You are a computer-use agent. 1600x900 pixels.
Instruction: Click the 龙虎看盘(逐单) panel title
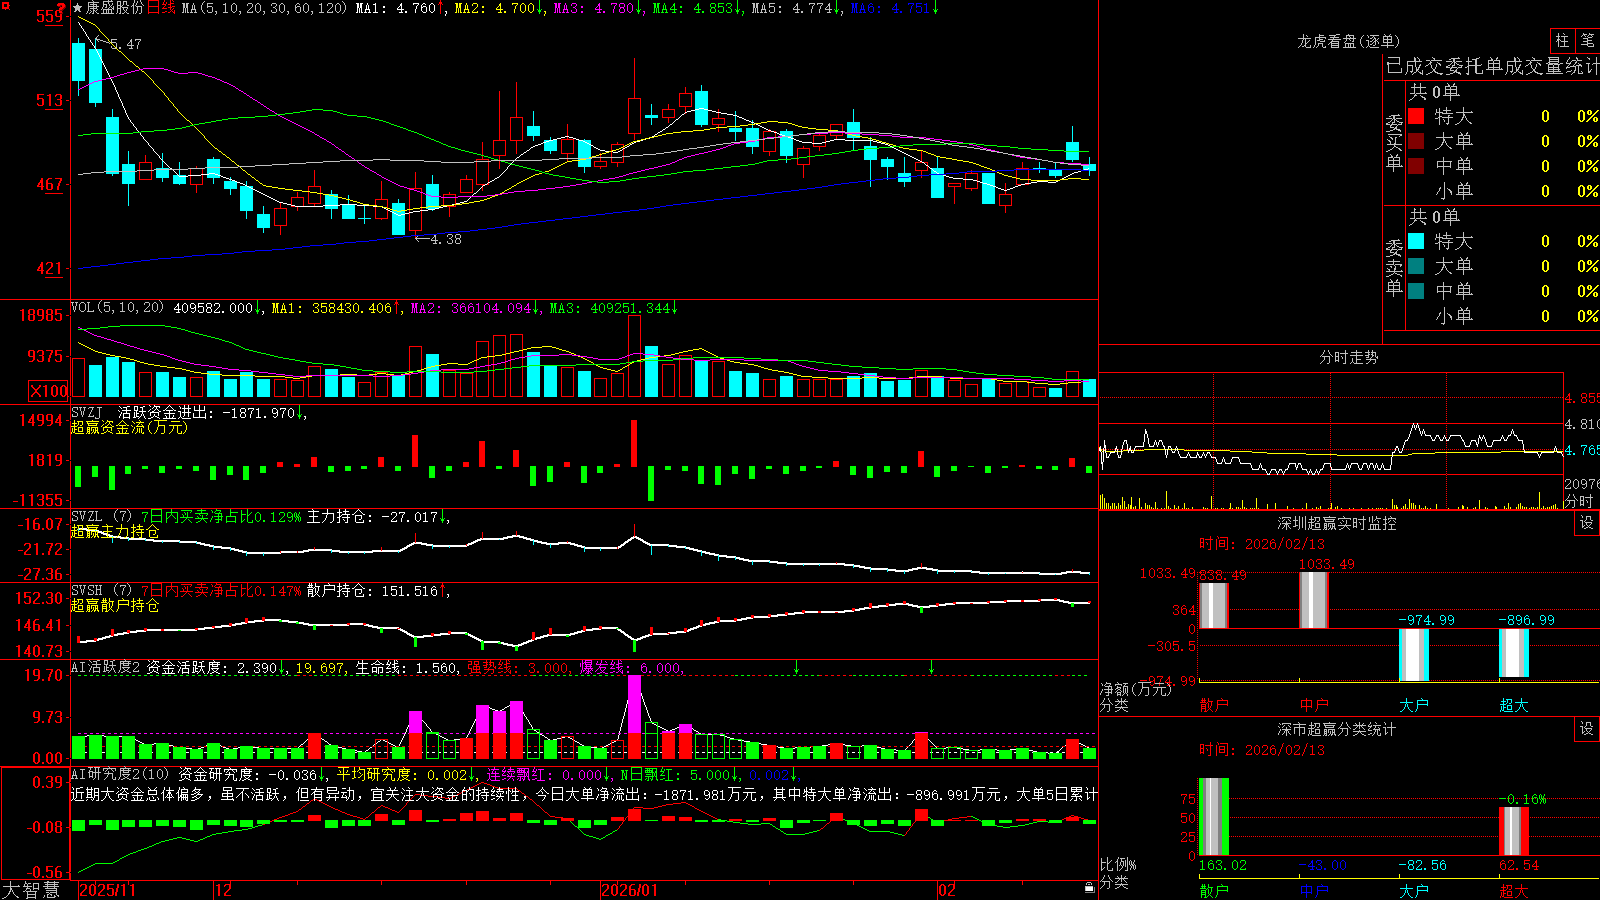(x=1348, y=41)
